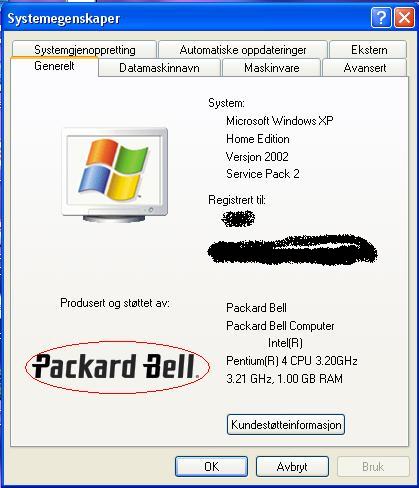Switch to the Datamaskinnavn tab
Screen dimensions: 419x488
point(159,68)
